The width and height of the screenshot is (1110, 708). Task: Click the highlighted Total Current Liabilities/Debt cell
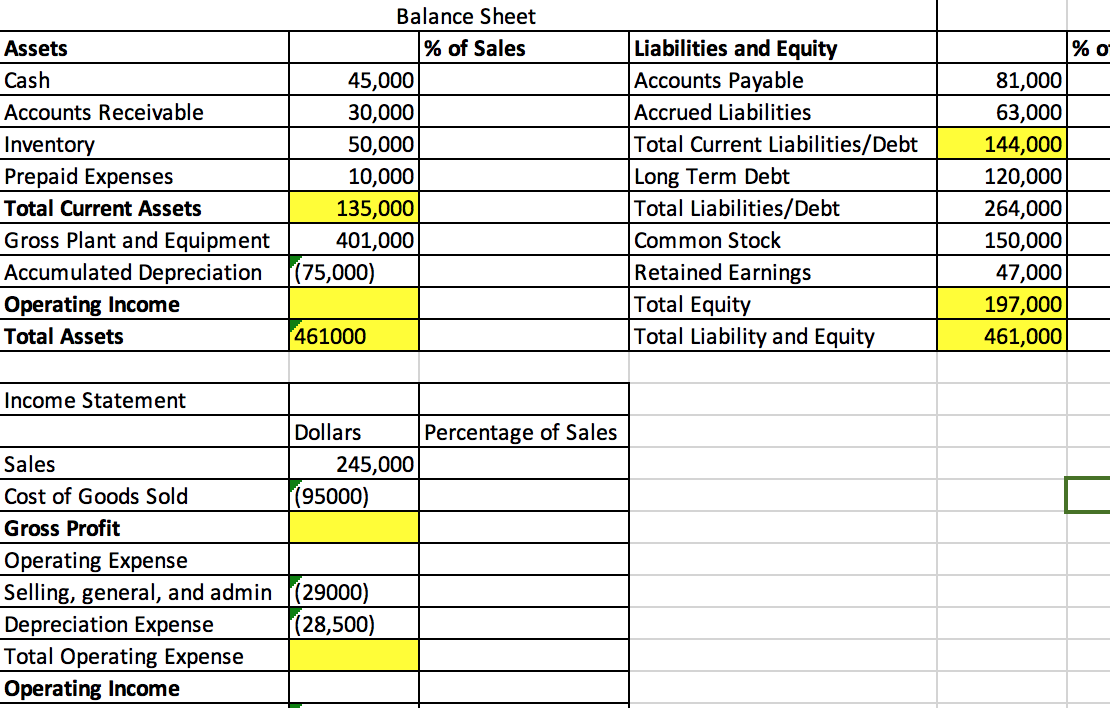pos(1000,144)
